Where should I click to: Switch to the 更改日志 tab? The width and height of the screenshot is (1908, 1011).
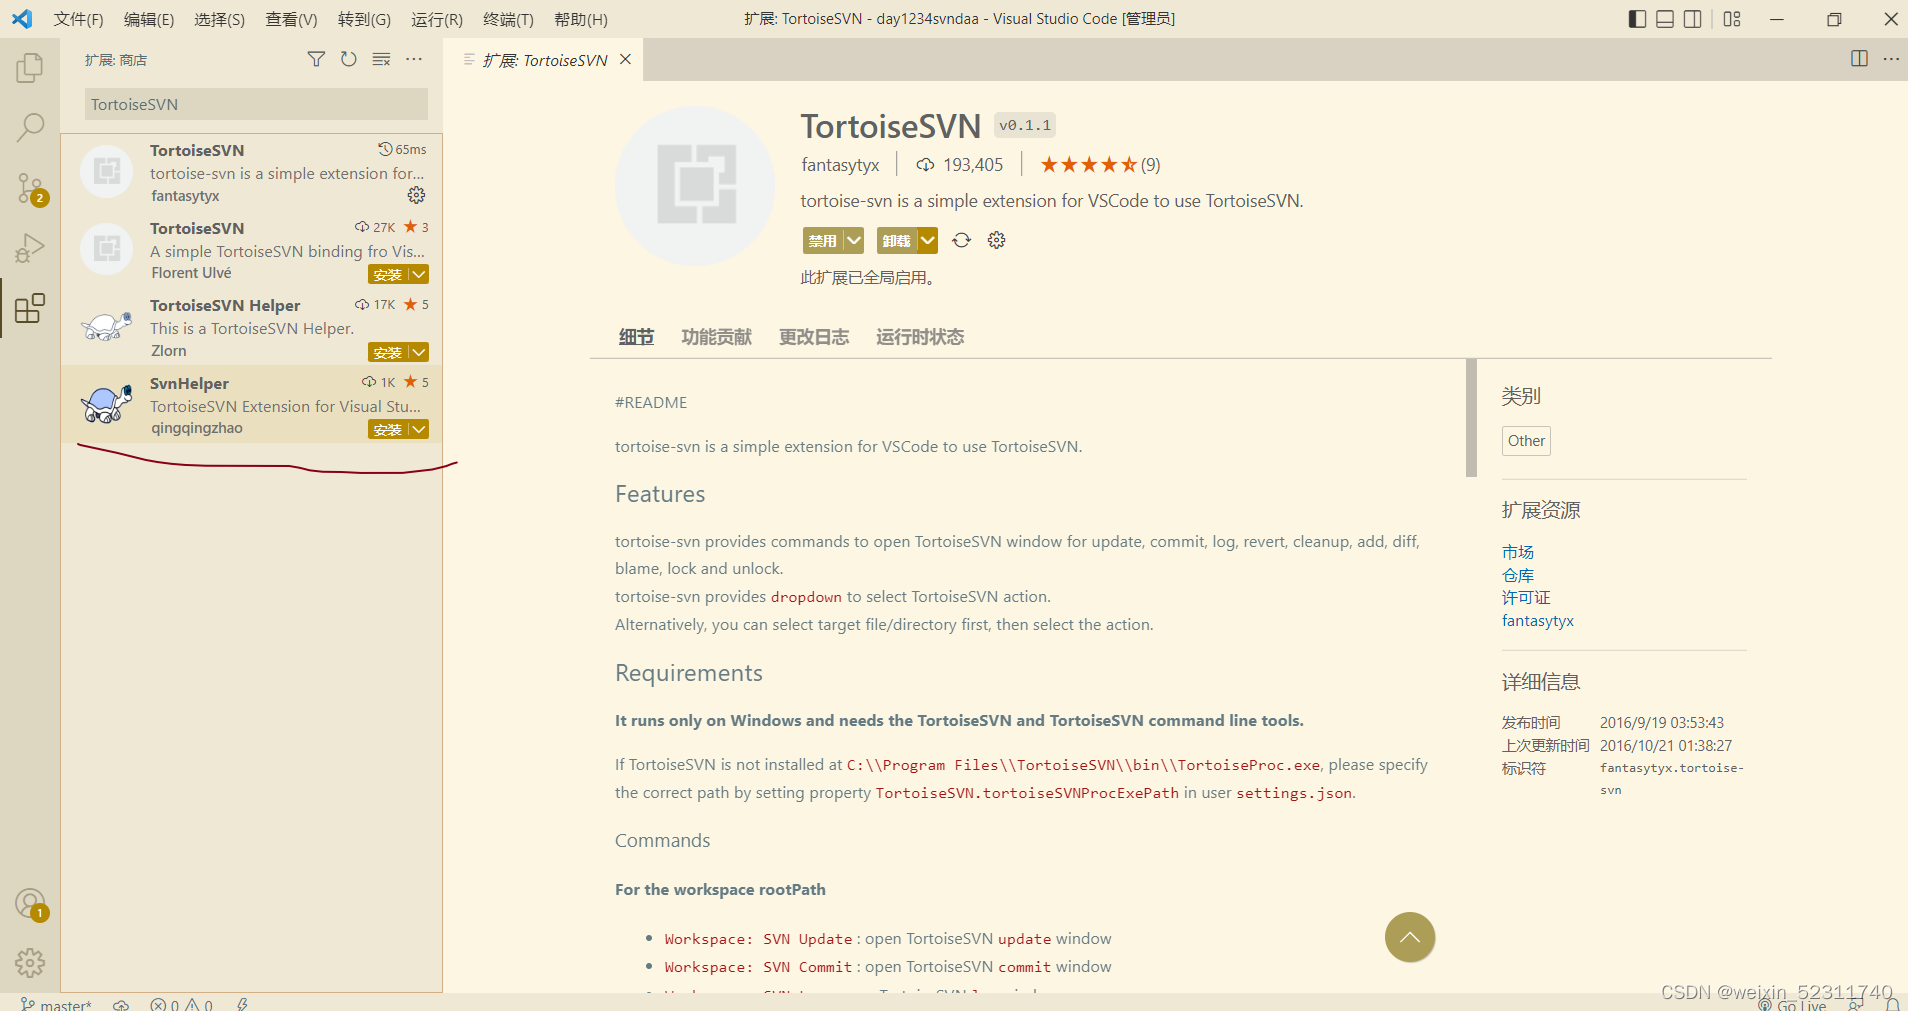(814, 337)
